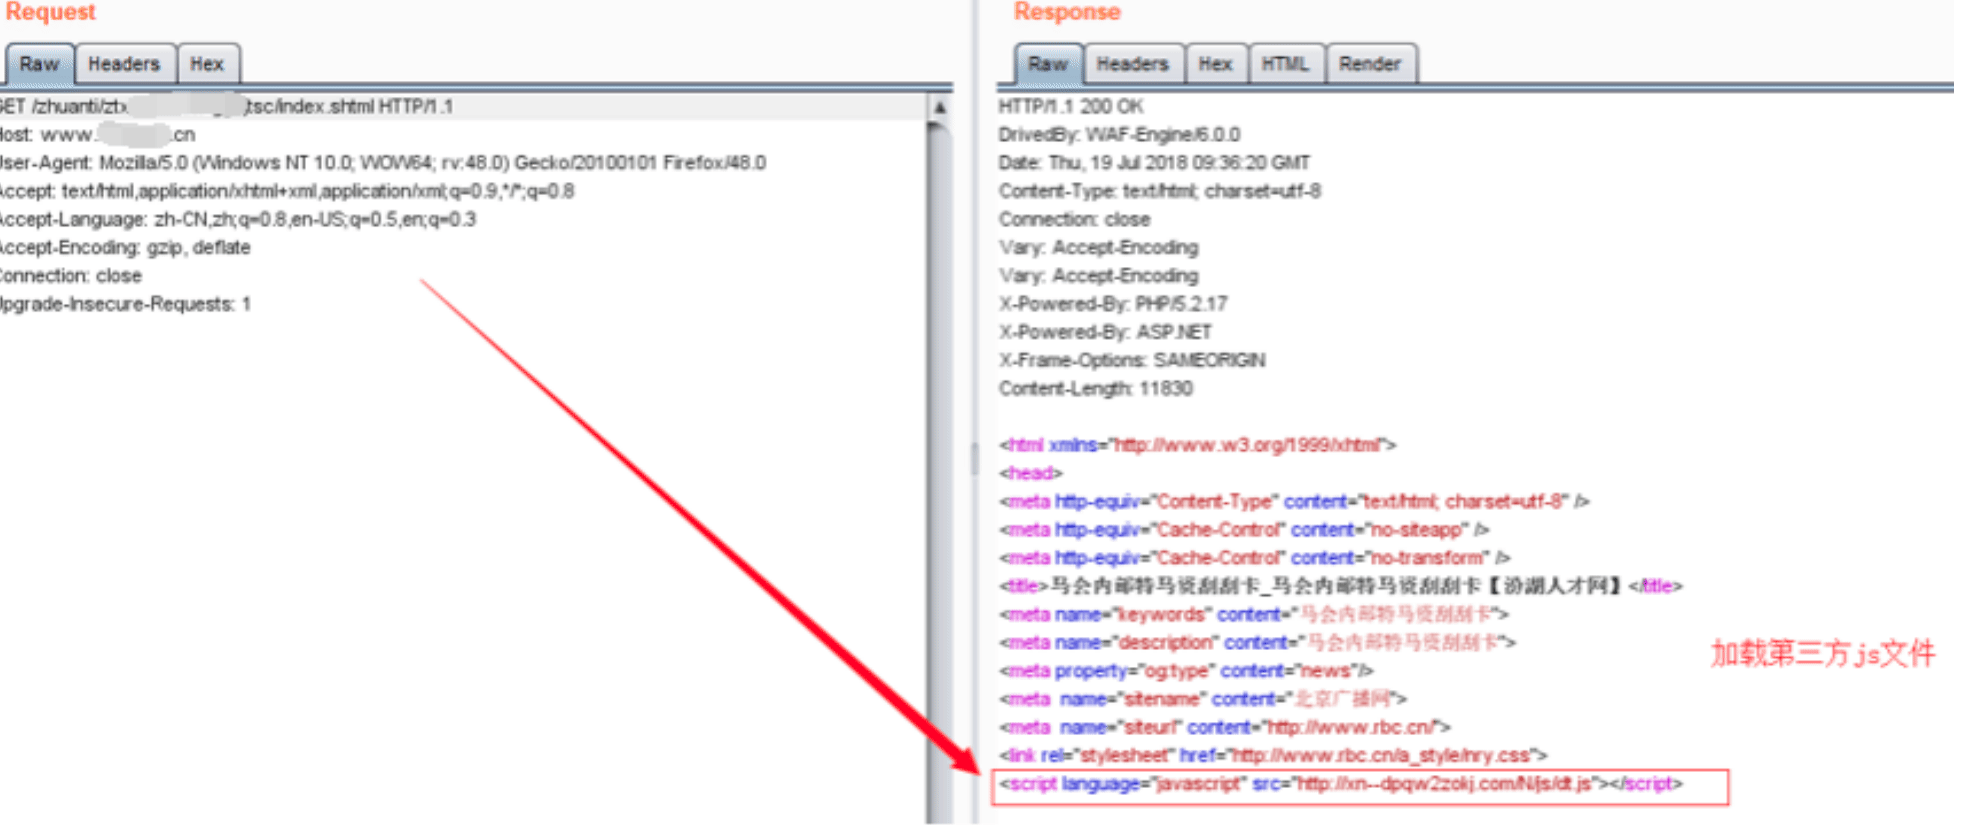Click the User-Agent header line
This screenshot has height=828, width=1966.
pyautogui.click(x=383, y=162)
